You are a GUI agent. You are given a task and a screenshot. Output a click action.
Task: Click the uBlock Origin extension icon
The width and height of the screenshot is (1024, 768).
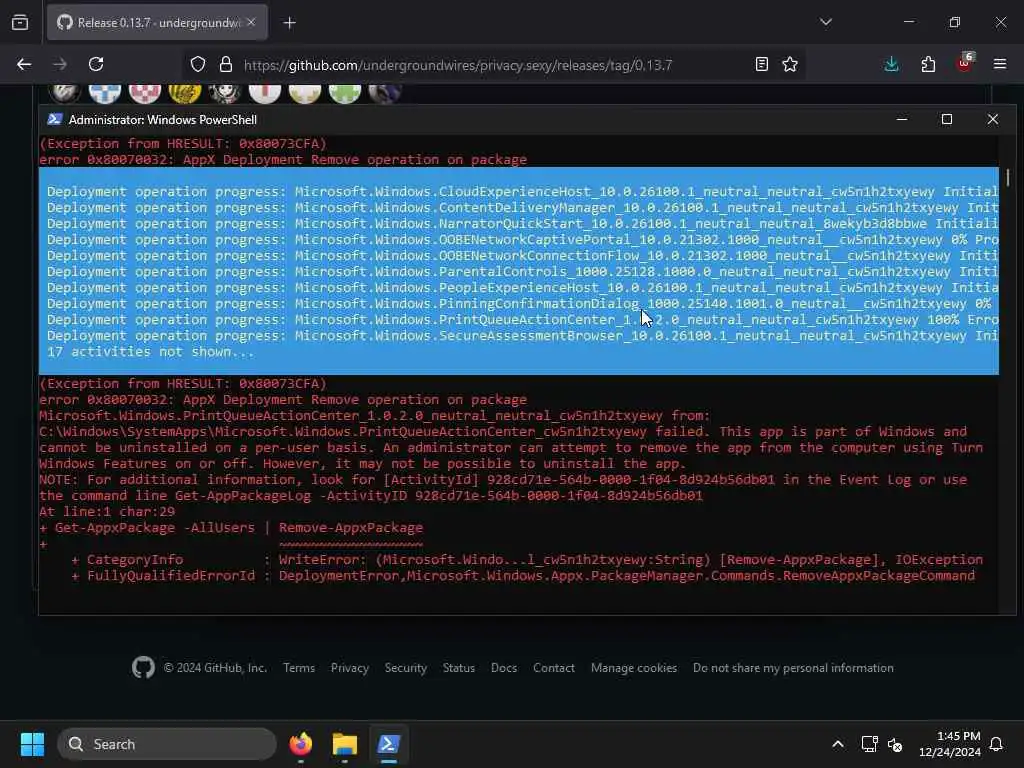[965, 63]
